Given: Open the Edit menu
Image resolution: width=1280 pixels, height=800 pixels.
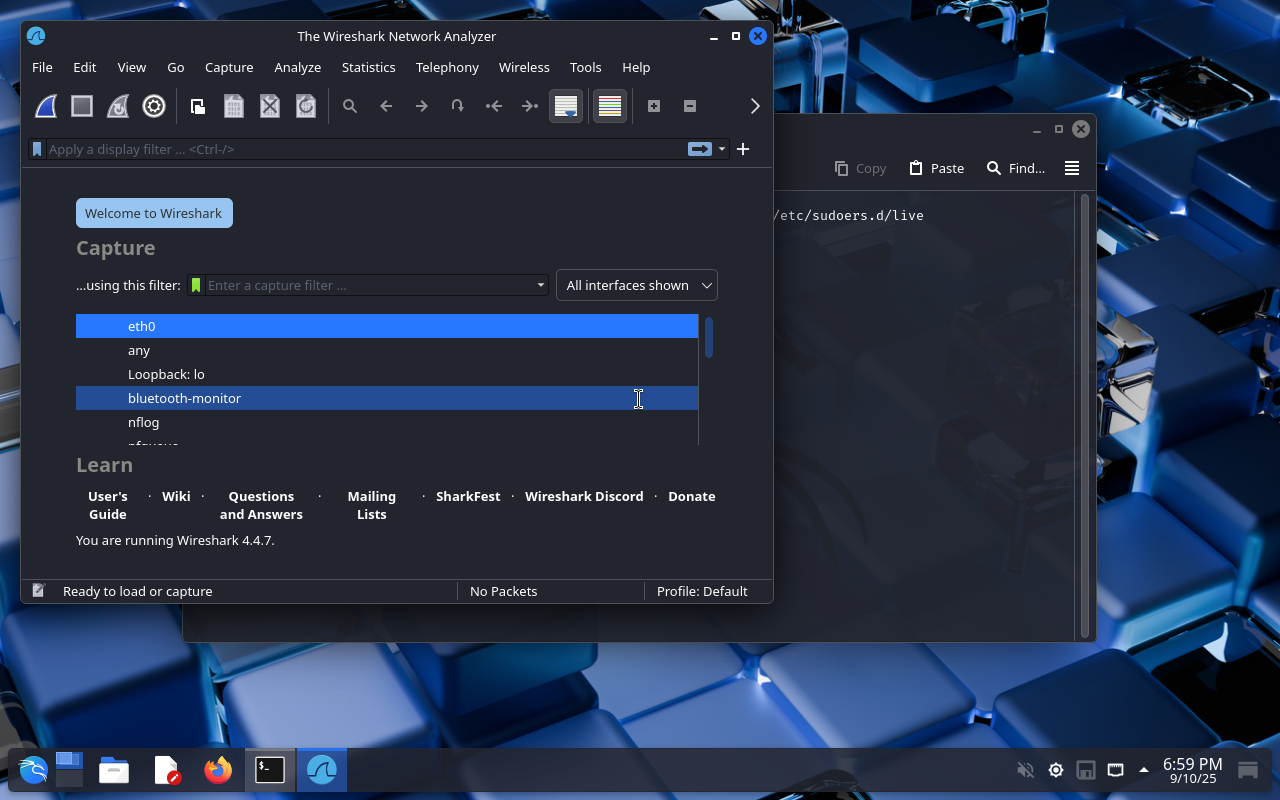Looking at the screenshot, I should click(85, 67).
